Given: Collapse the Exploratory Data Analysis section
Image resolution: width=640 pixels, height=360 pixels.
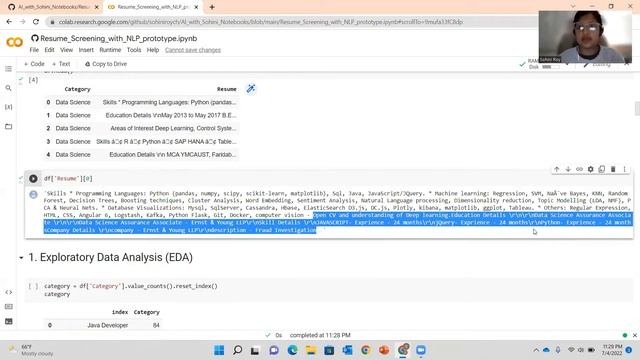Looking at the screenshot, I should click(x=21, y=258).
